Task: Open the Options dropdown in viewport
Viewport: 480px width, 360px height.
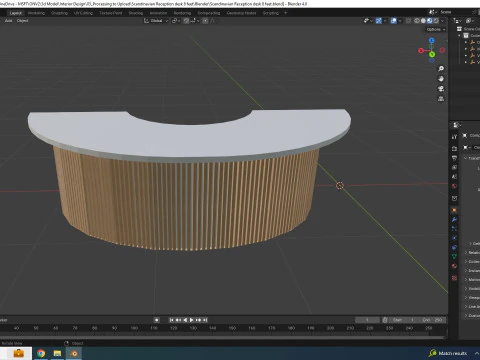Action: click(436, 29)
